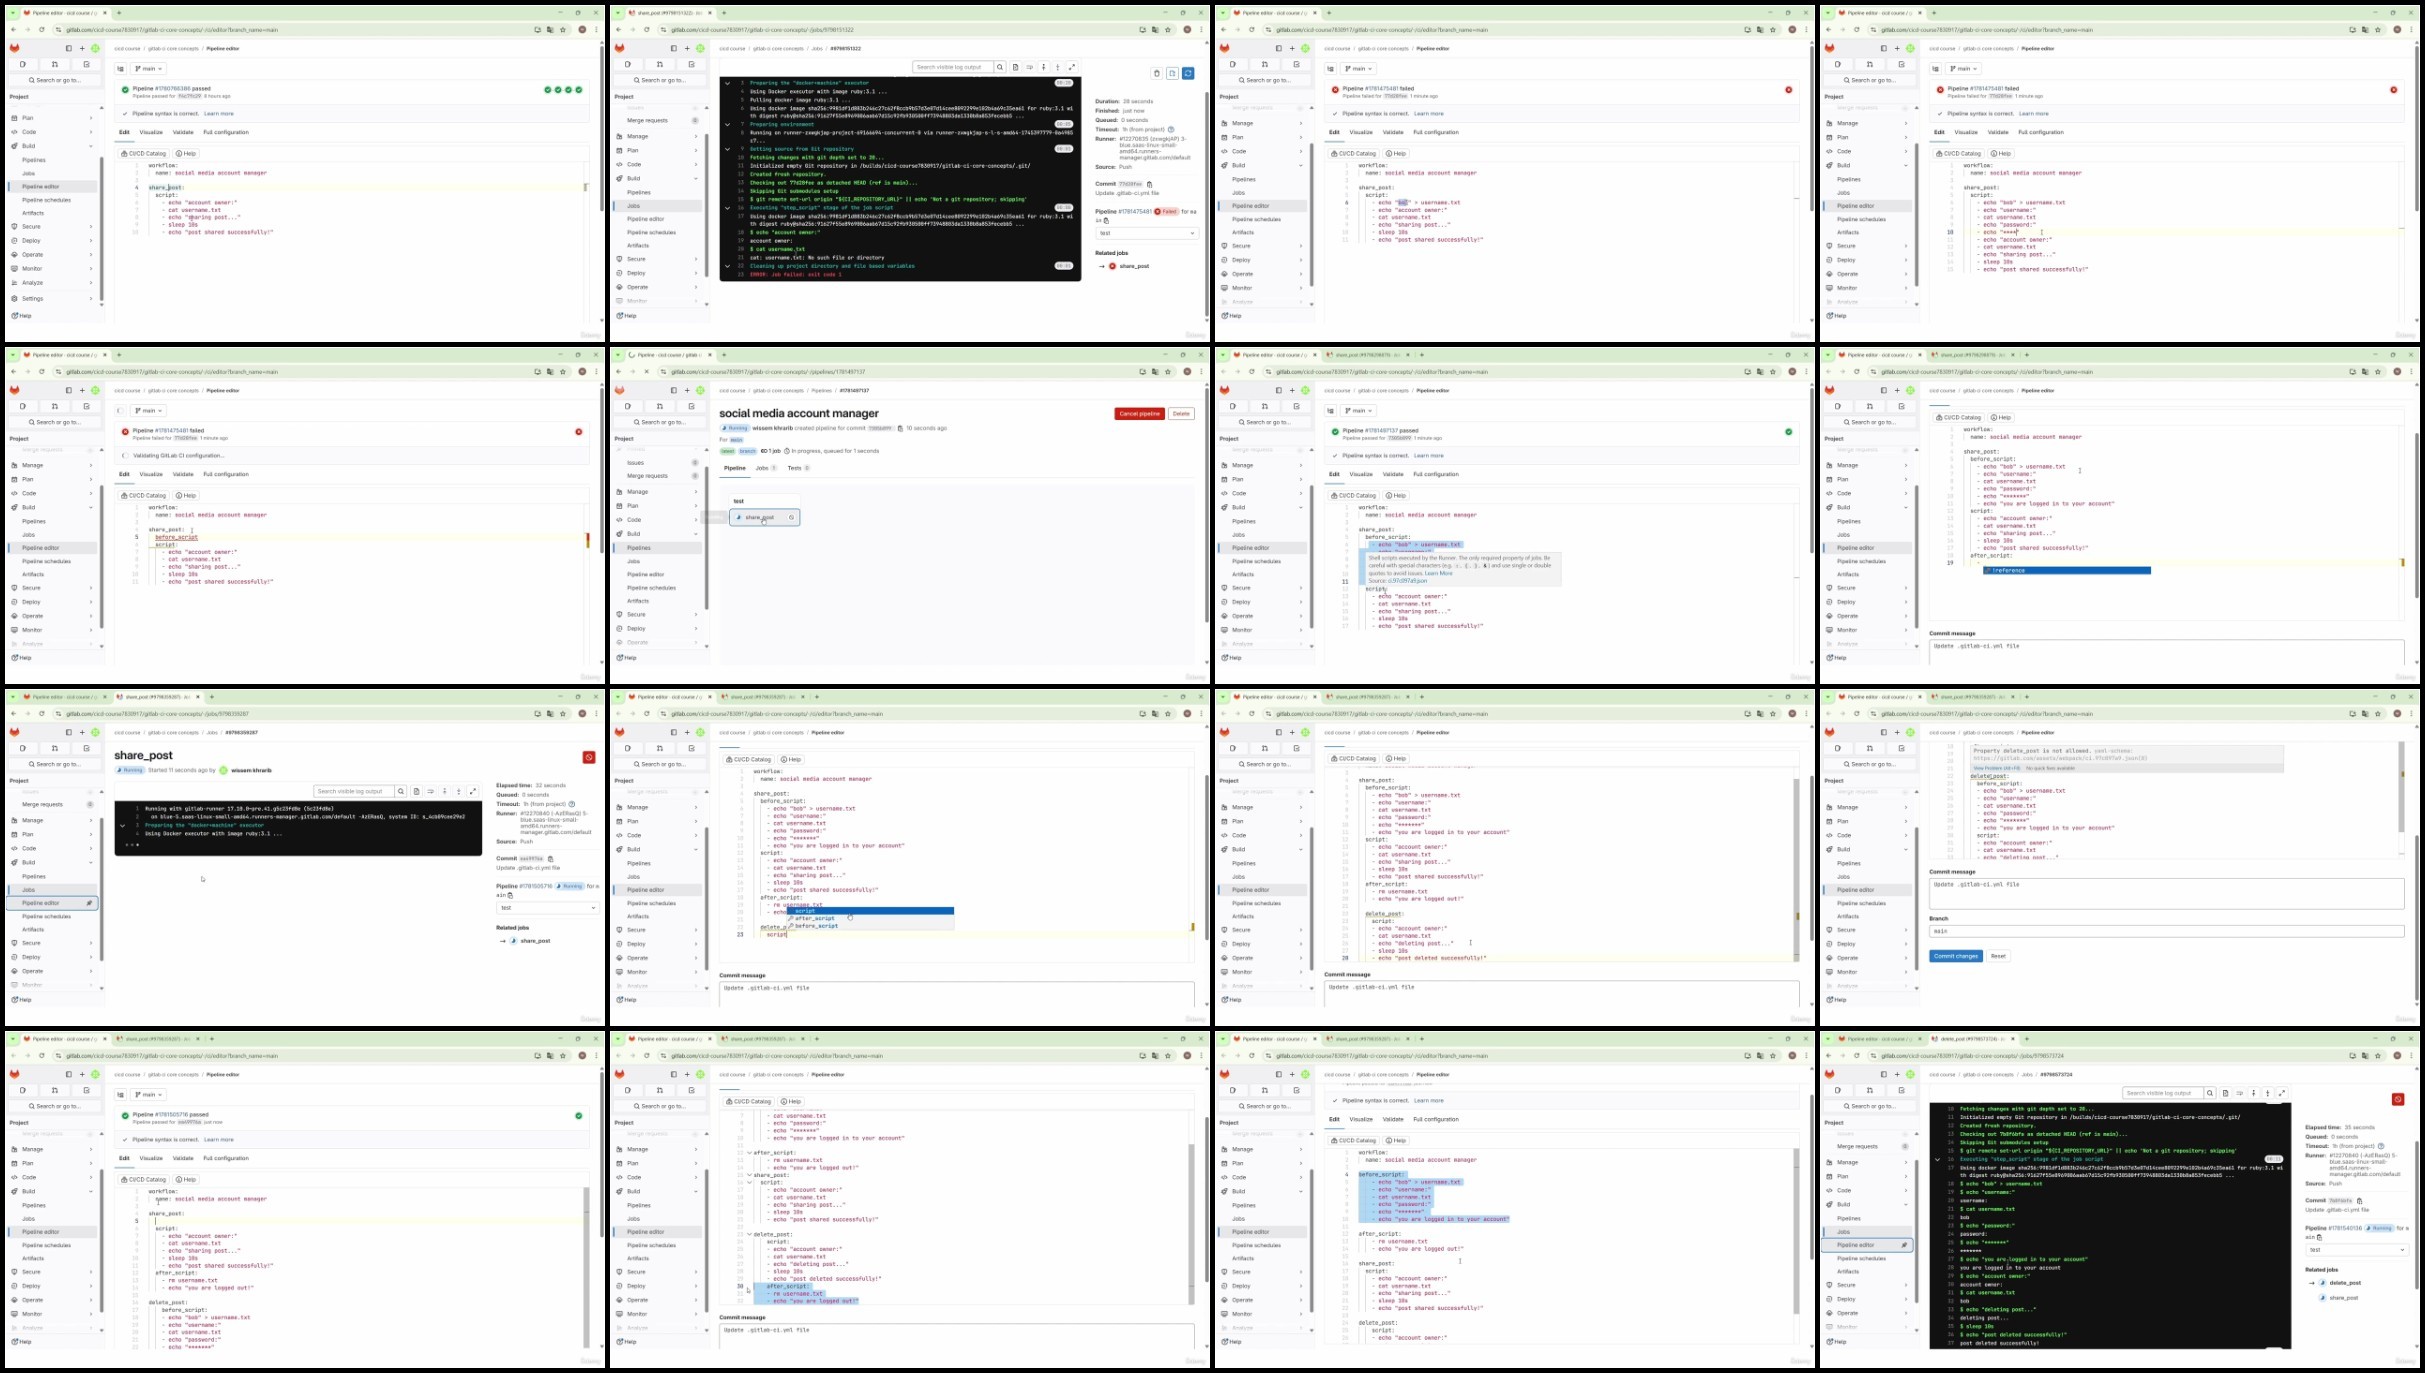This screenshot has width=2425, height=1373.
Task: Open the delete_post job under Related jobs
Action: (2345, 1283)
